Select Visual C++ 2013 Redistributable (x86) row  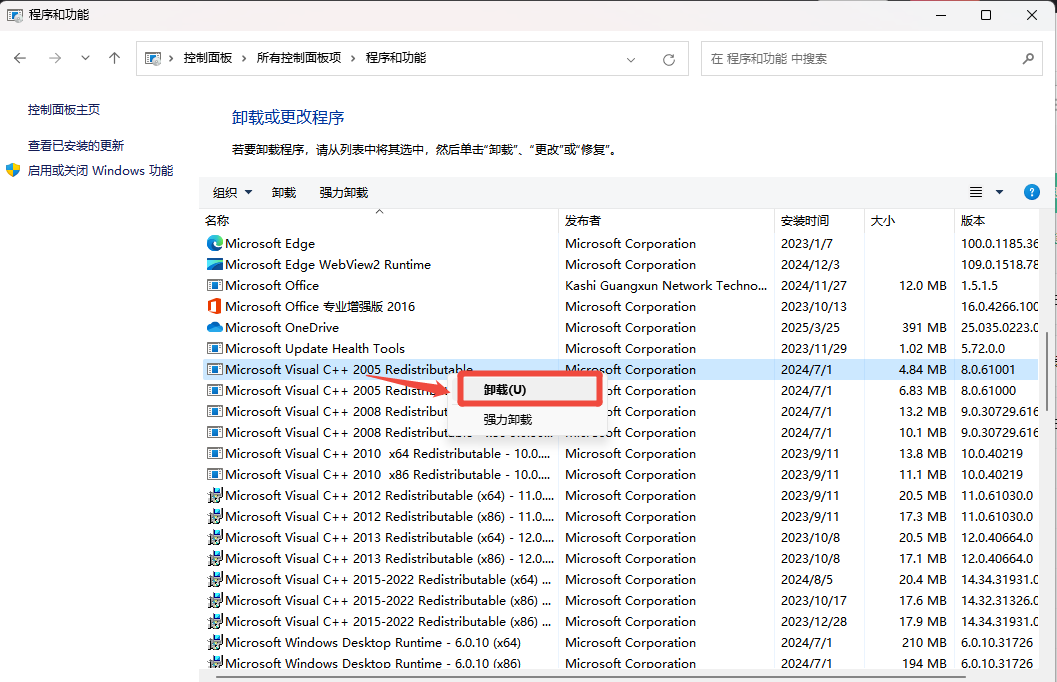620,559
